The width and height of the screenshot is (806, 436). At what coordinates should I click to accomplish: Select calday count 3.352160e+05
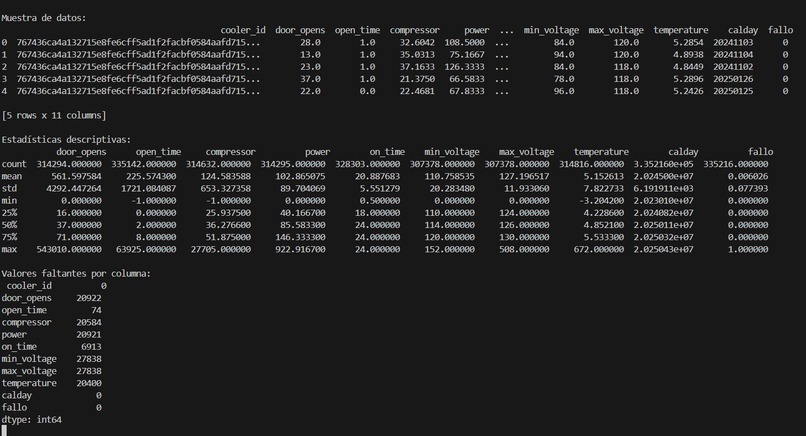coord(663,164)
